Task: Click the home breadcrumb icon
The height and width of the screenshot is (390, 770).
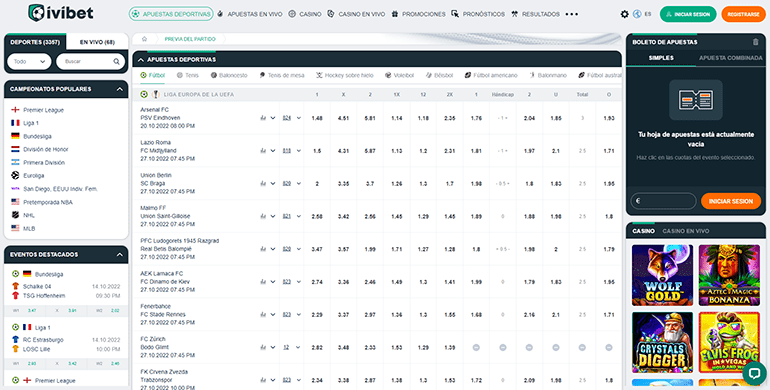Action: click(144, 39)
